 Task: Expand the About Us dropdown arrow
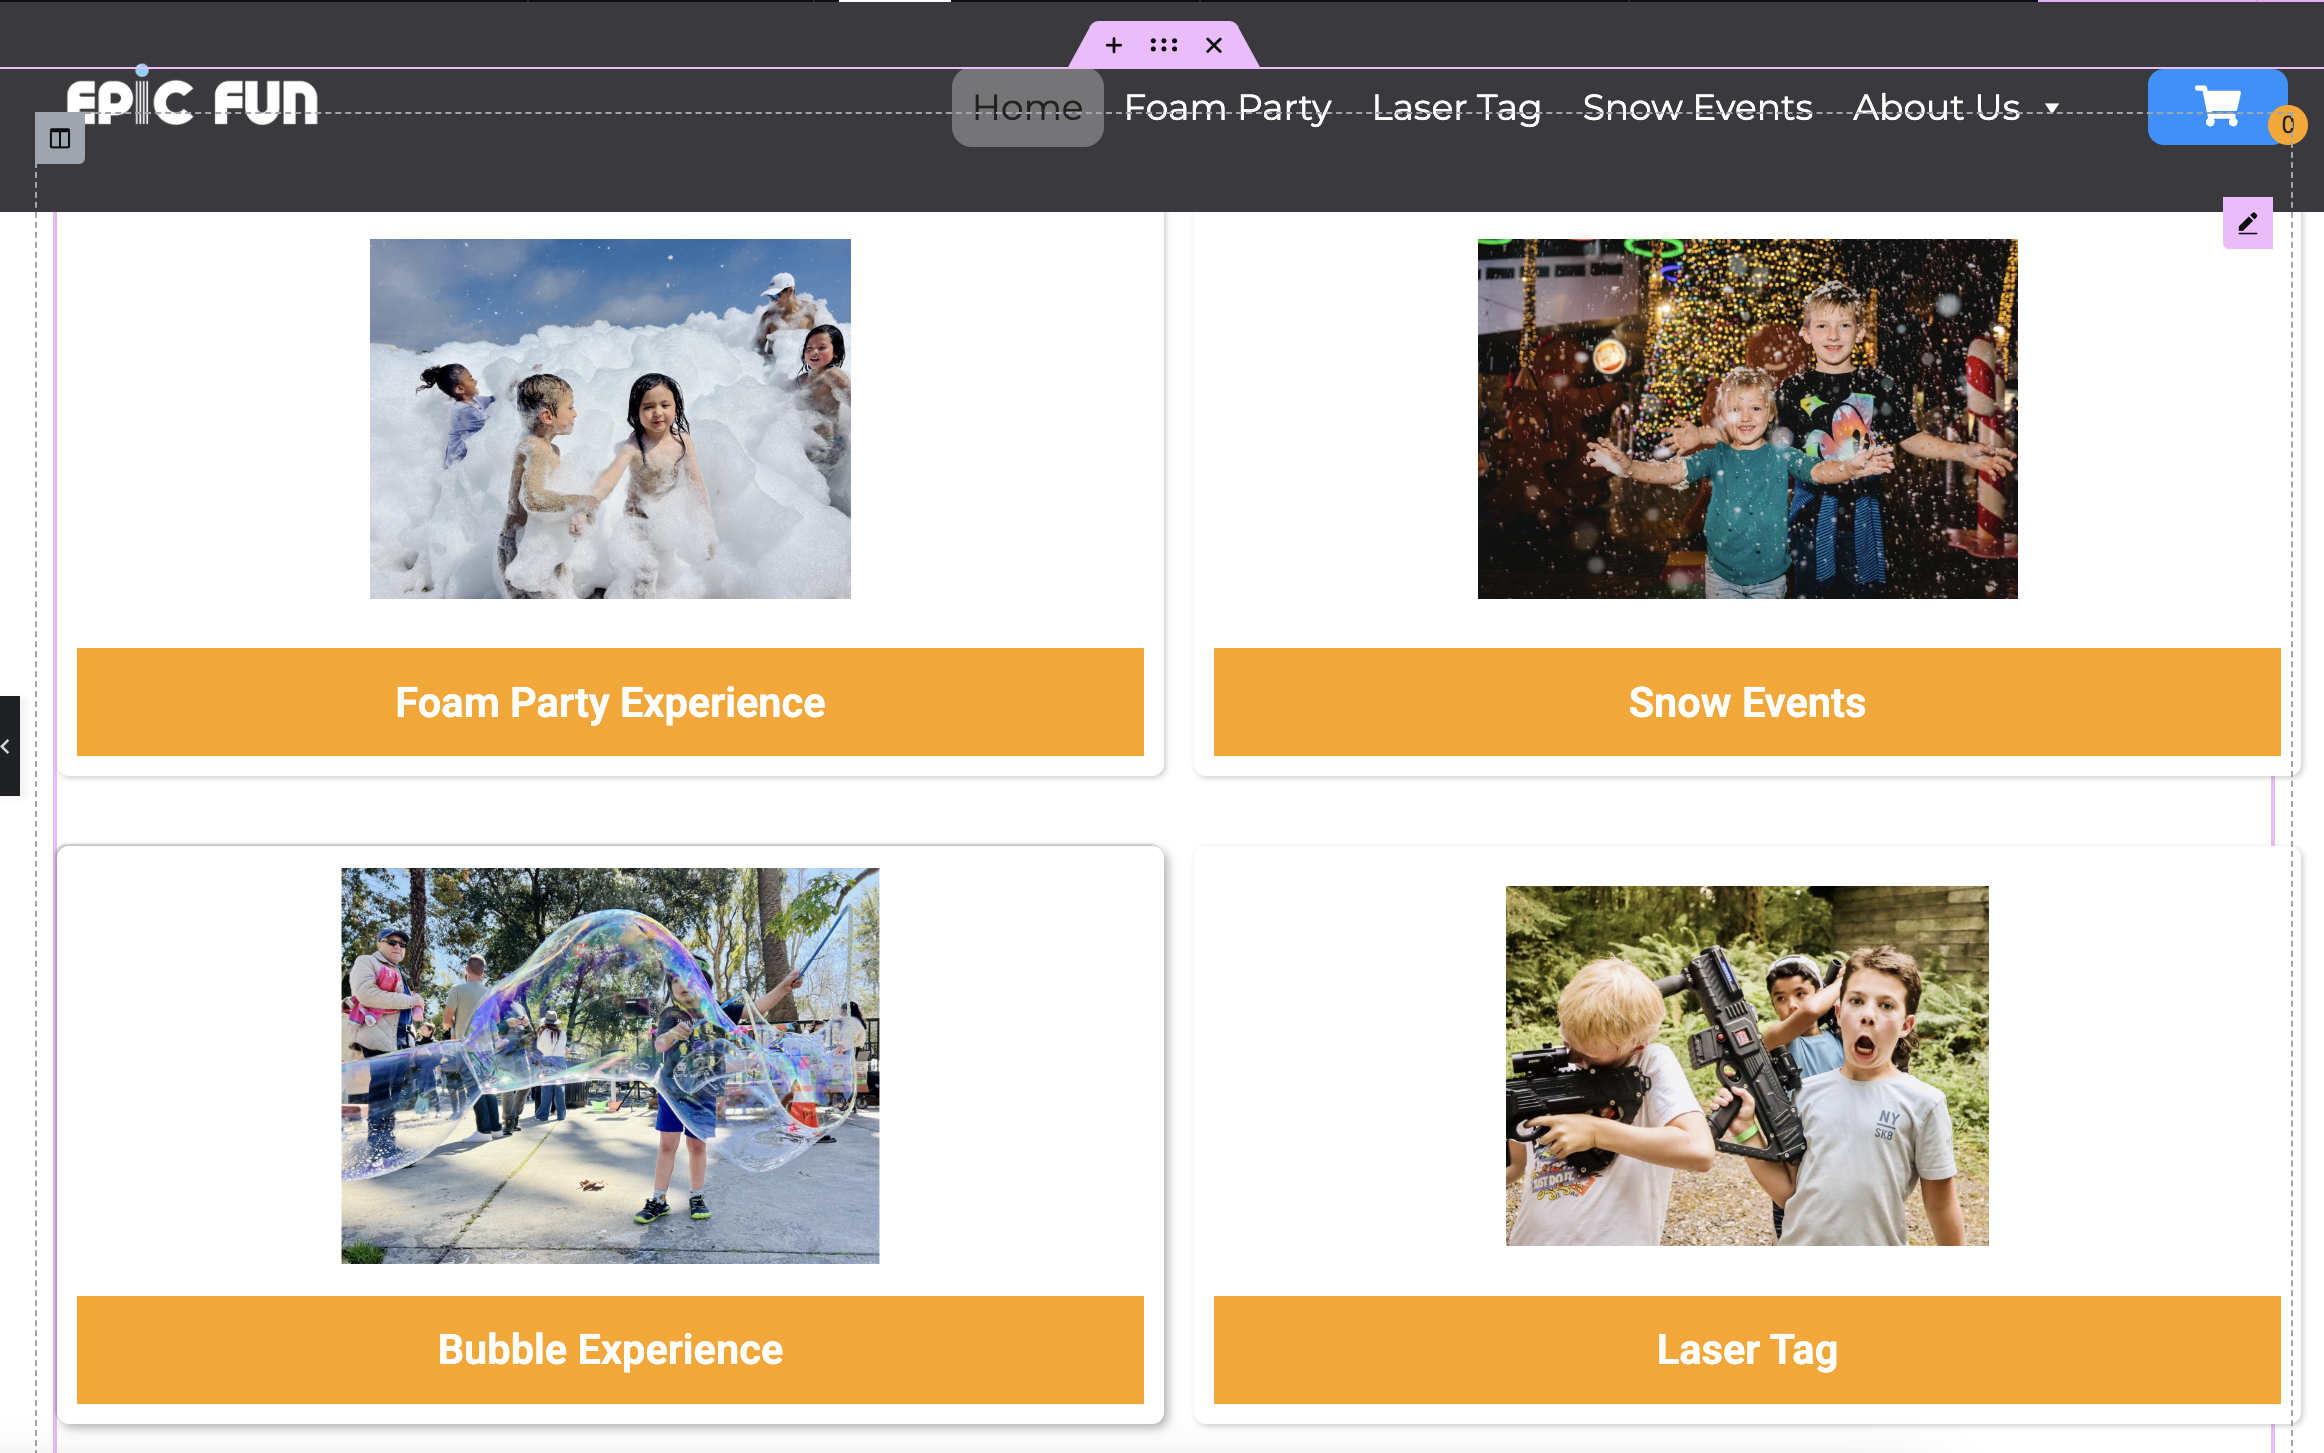[2052, 108]
